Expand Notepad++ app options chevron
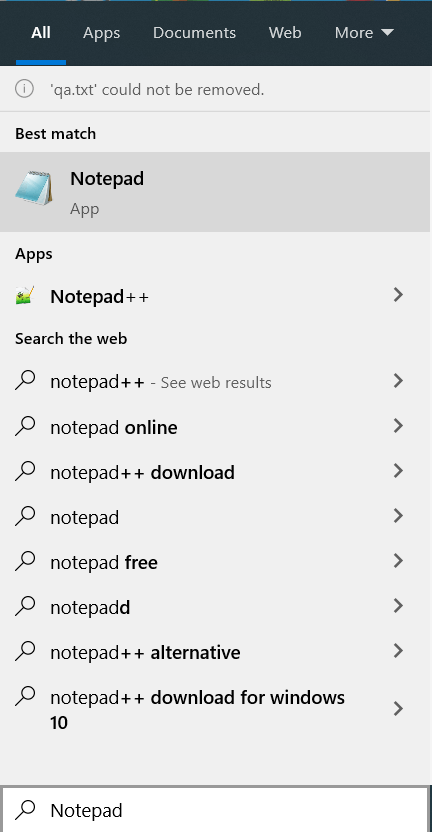Viewport: 432px width, 832px height. point(398,295)
